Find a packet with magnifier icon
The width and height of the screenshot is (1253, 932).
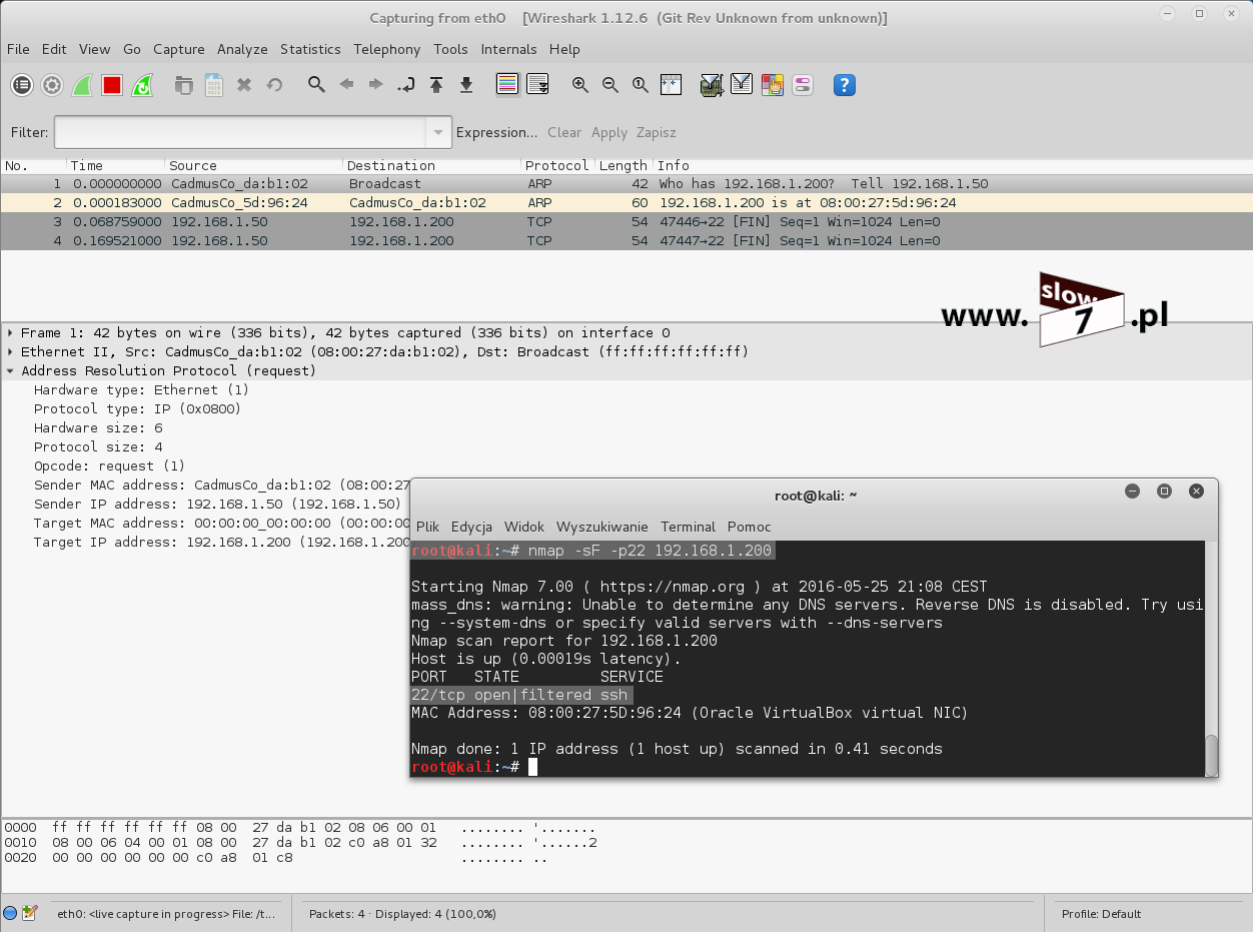click(316, 85)
